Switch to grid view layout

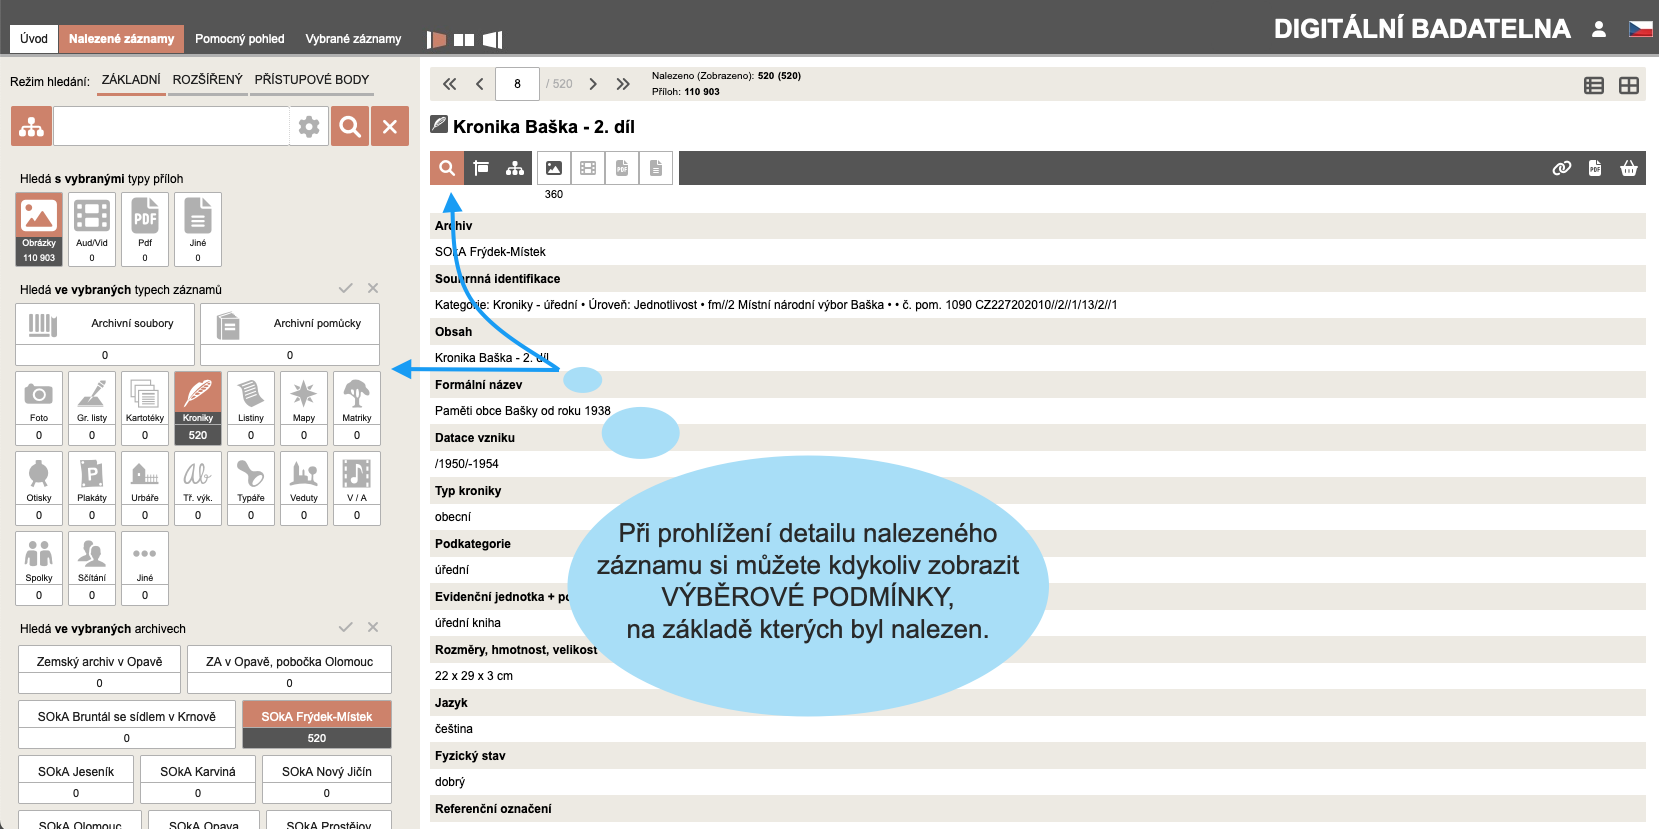(1629, 86)
